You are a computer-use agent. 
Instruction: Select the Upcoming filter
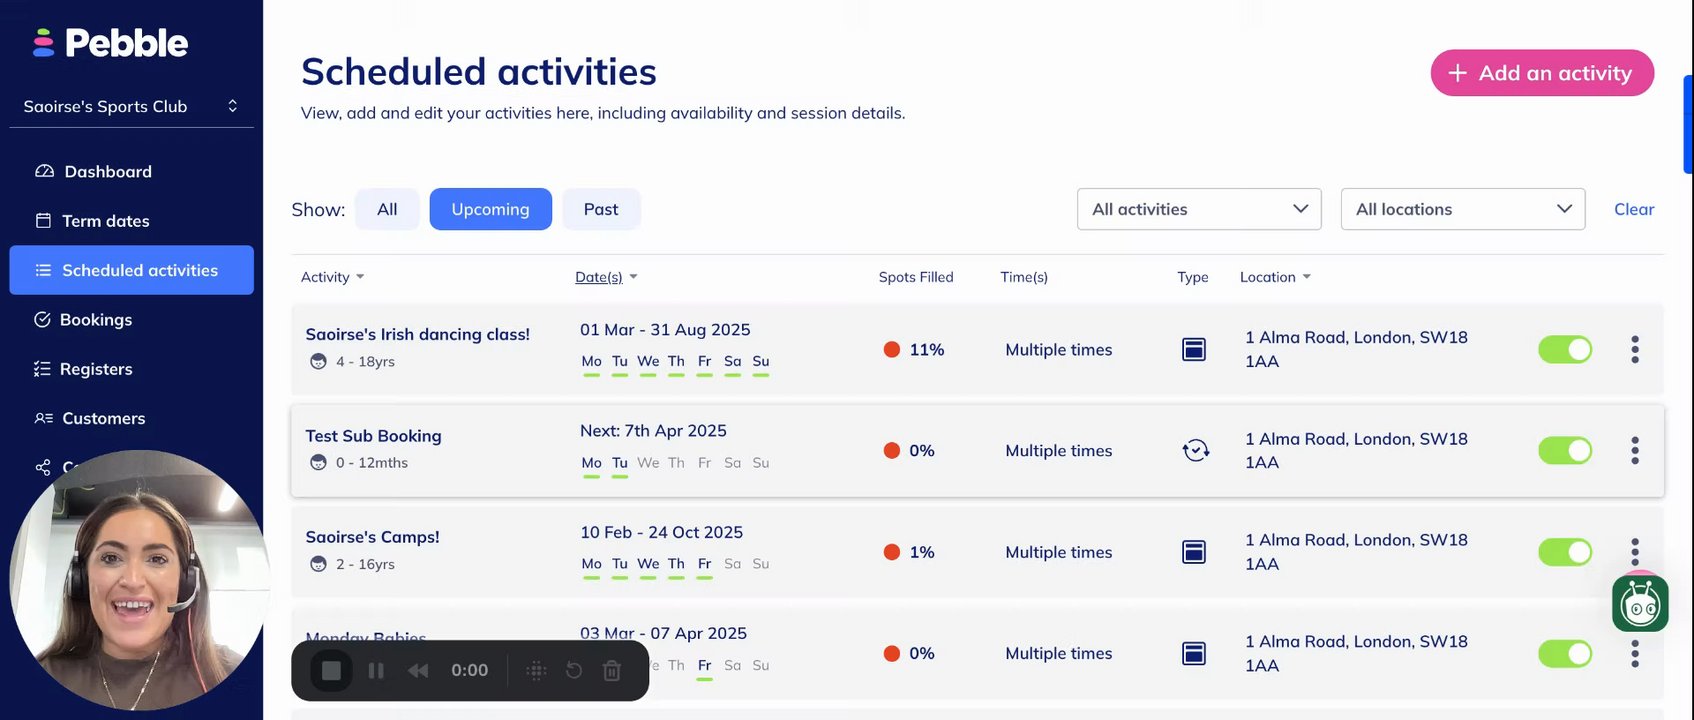click(490, 209)
